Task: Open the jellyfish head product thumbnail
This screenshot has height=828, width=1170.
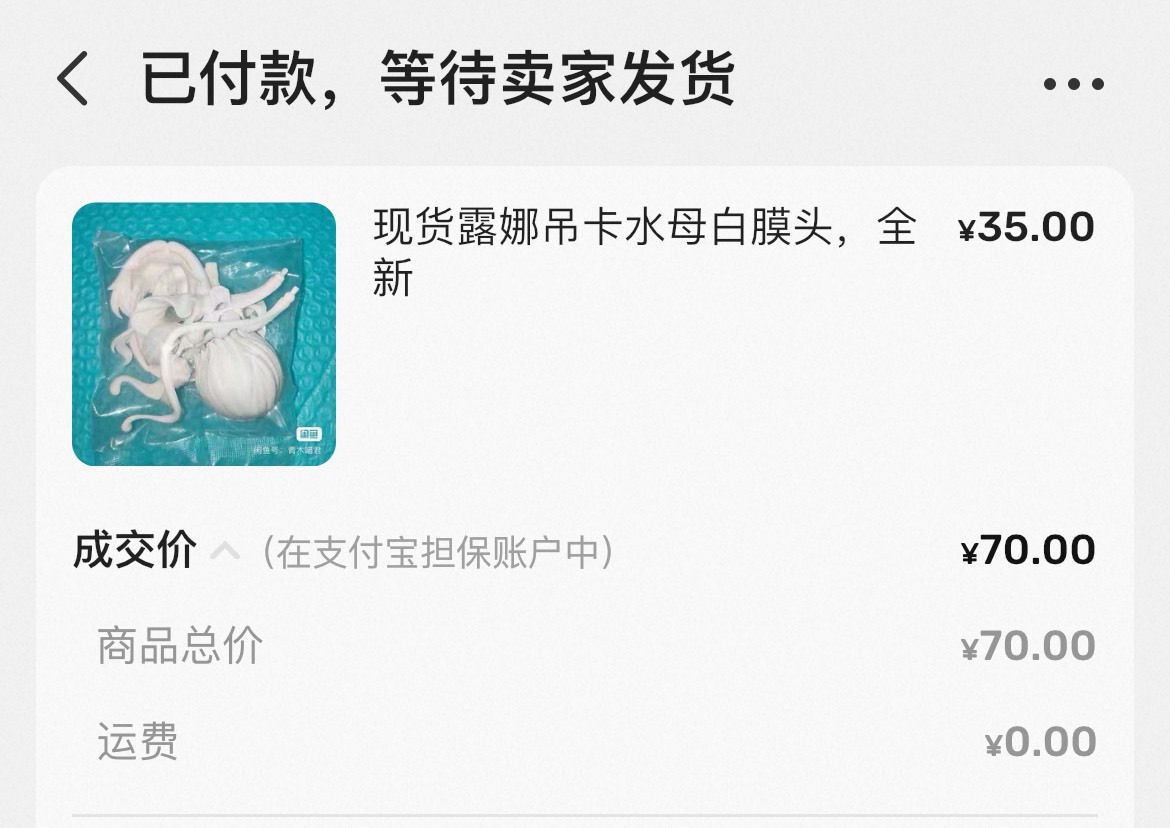Action: (204, 333)
